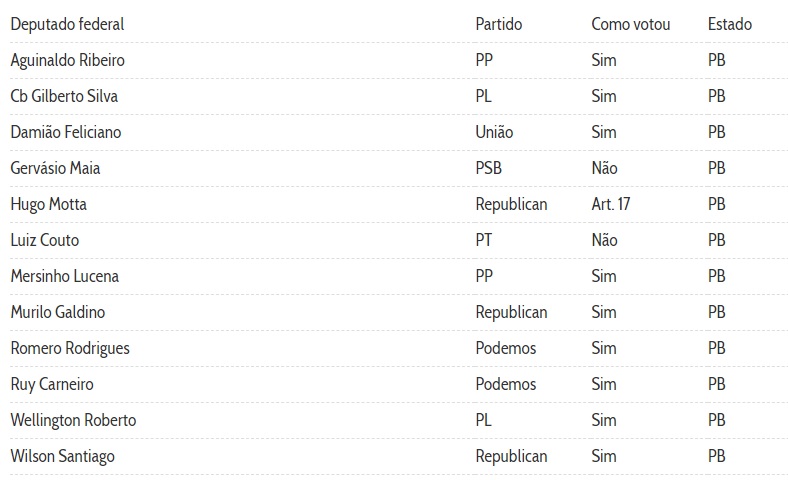The width and height of the screenshot is (788, 480).
Task: Select the Damião Feliciano row name
Action: [66, 132]
